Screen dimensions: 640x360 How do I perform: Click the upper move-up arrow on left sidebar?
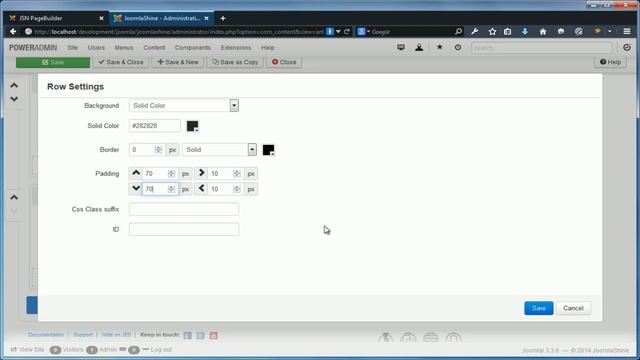point(14,85)
